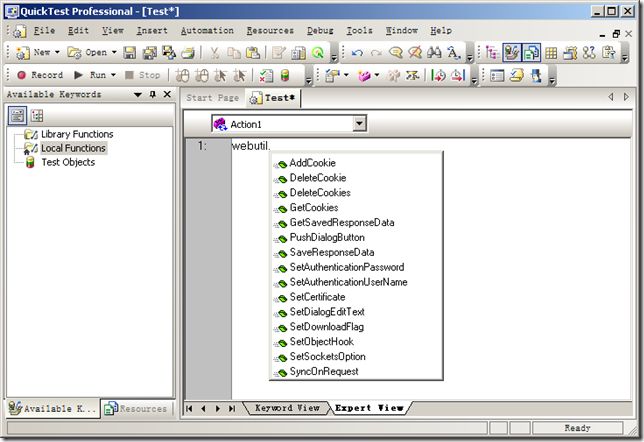
Task: Open the Tools menu
Action: (x=359, y=30)
